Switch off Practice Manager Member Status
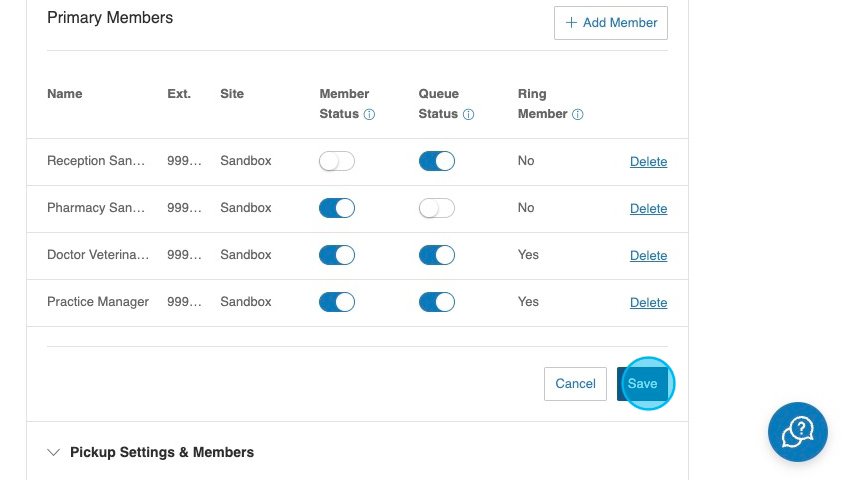The height and width of the screenshot is (480, 860). 337,302
